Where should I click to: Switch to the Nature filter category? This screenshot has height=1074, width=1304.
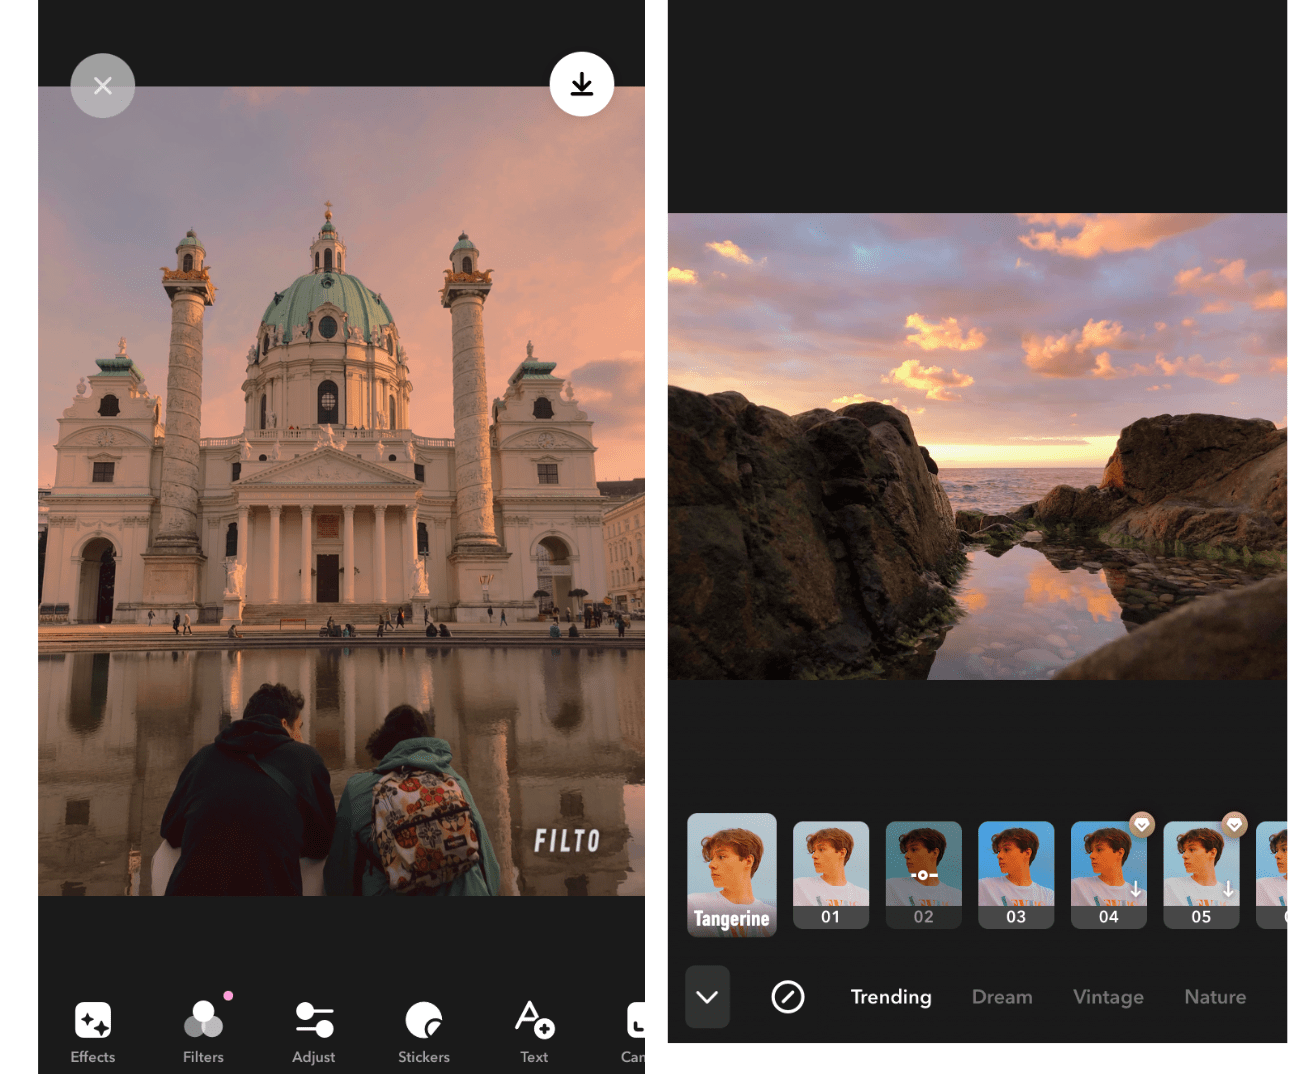(1215, 997)
